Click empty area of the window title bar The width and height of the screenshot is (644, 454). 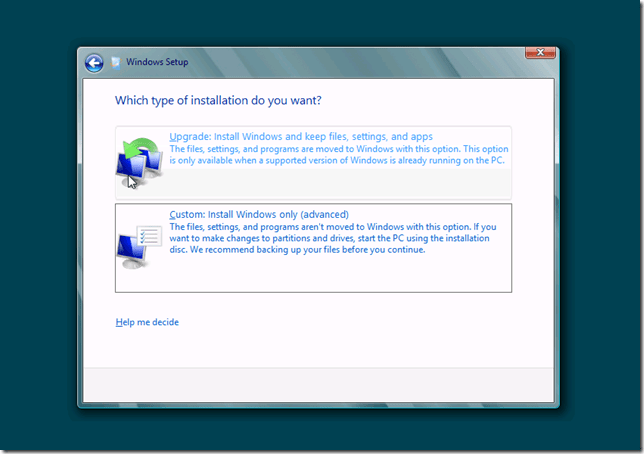click(x=350, y=60)
